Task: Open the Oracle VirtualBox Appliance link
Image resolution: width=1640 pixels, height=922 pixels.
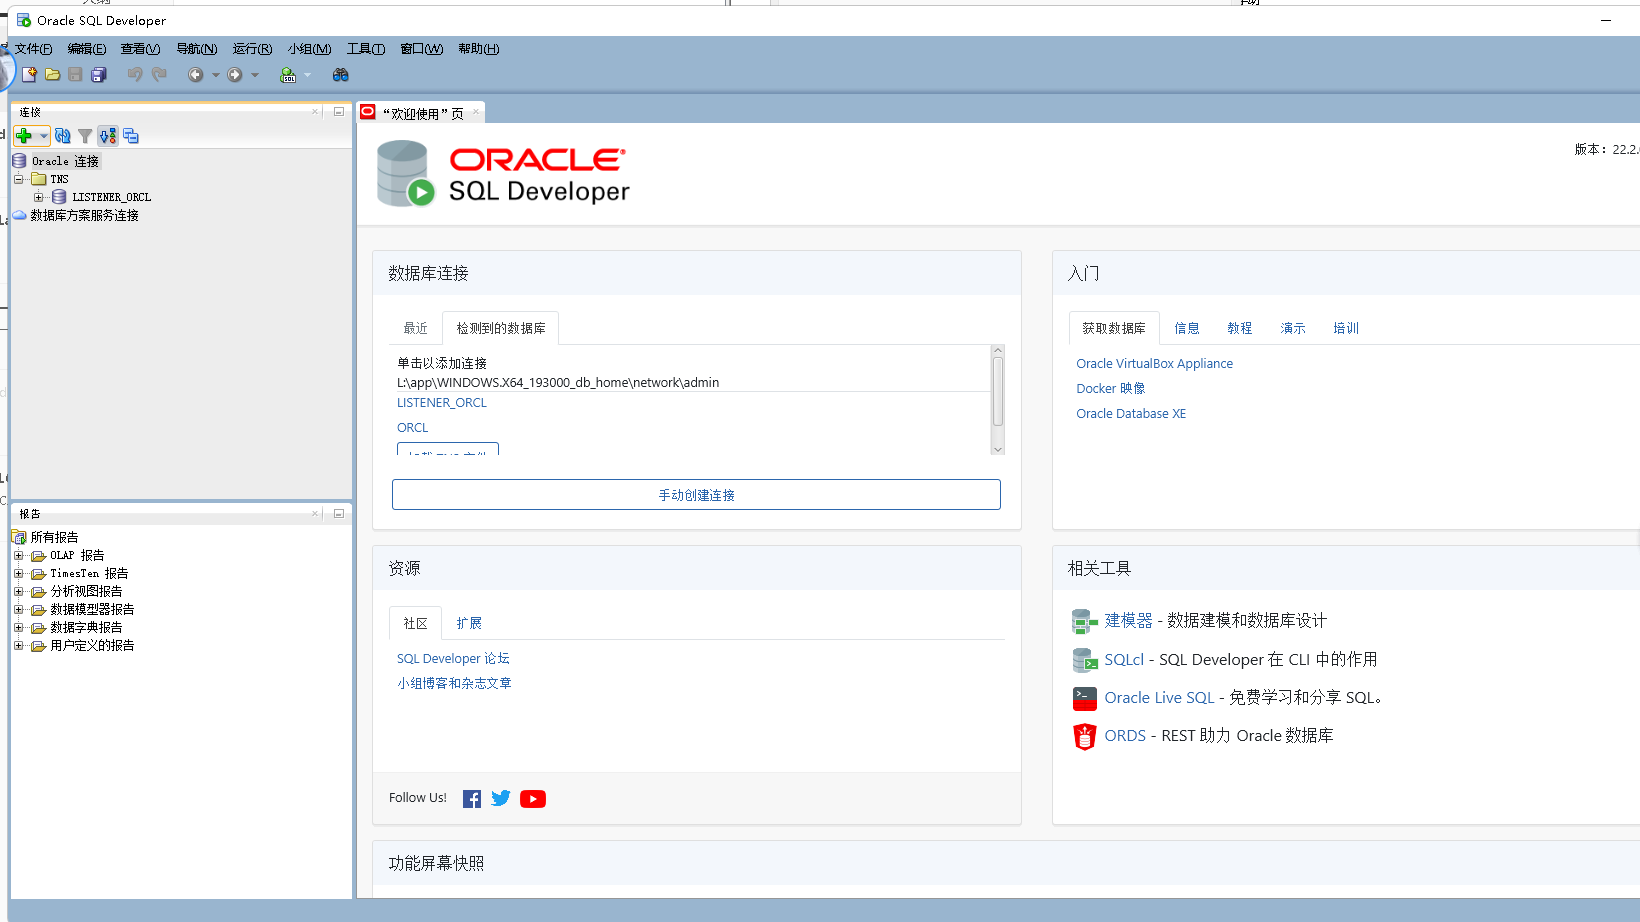Action: click(x=1154, y=364)
